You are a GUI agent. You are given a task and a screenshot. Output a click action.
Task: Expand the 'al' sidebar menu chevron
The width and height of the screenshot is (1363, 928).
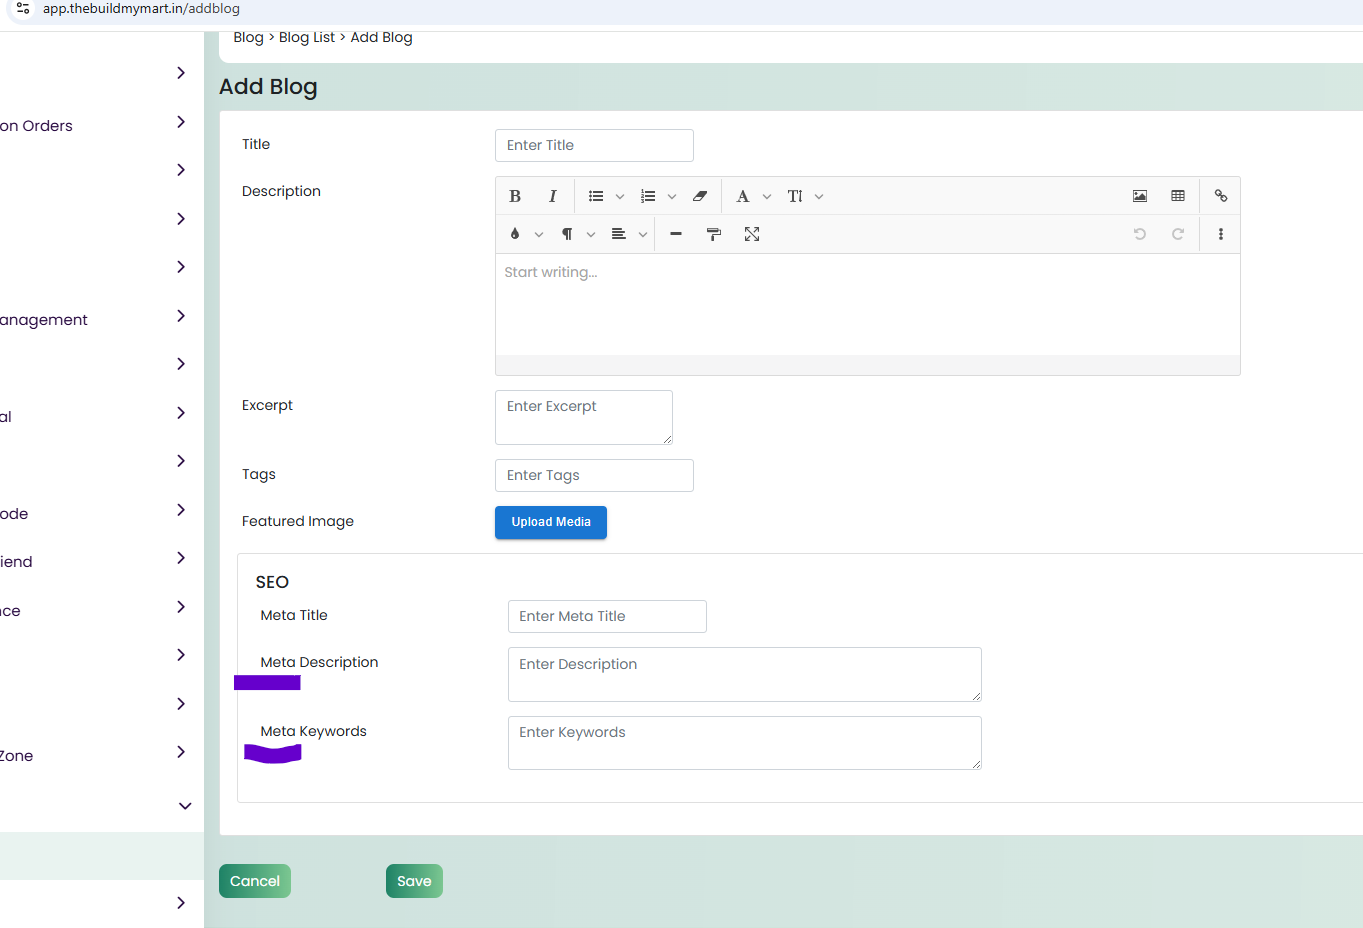(181, 413)
